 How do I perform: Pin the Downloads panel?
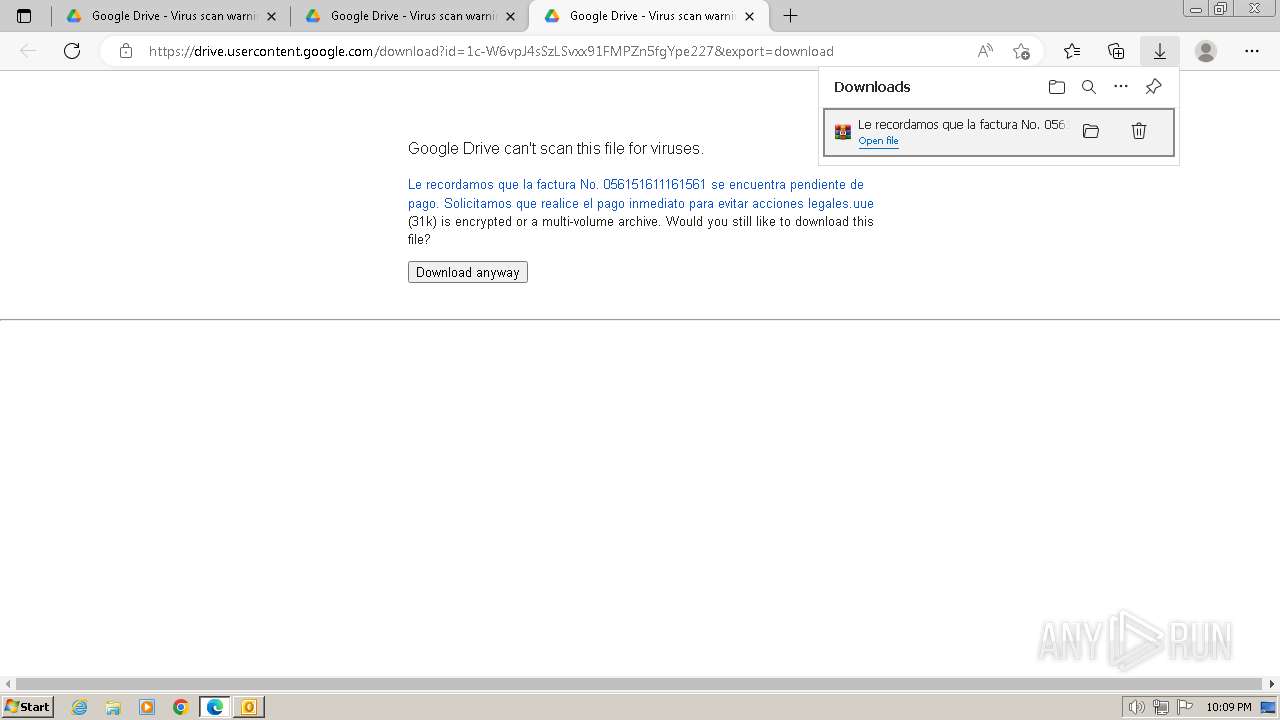[1153, 87]
